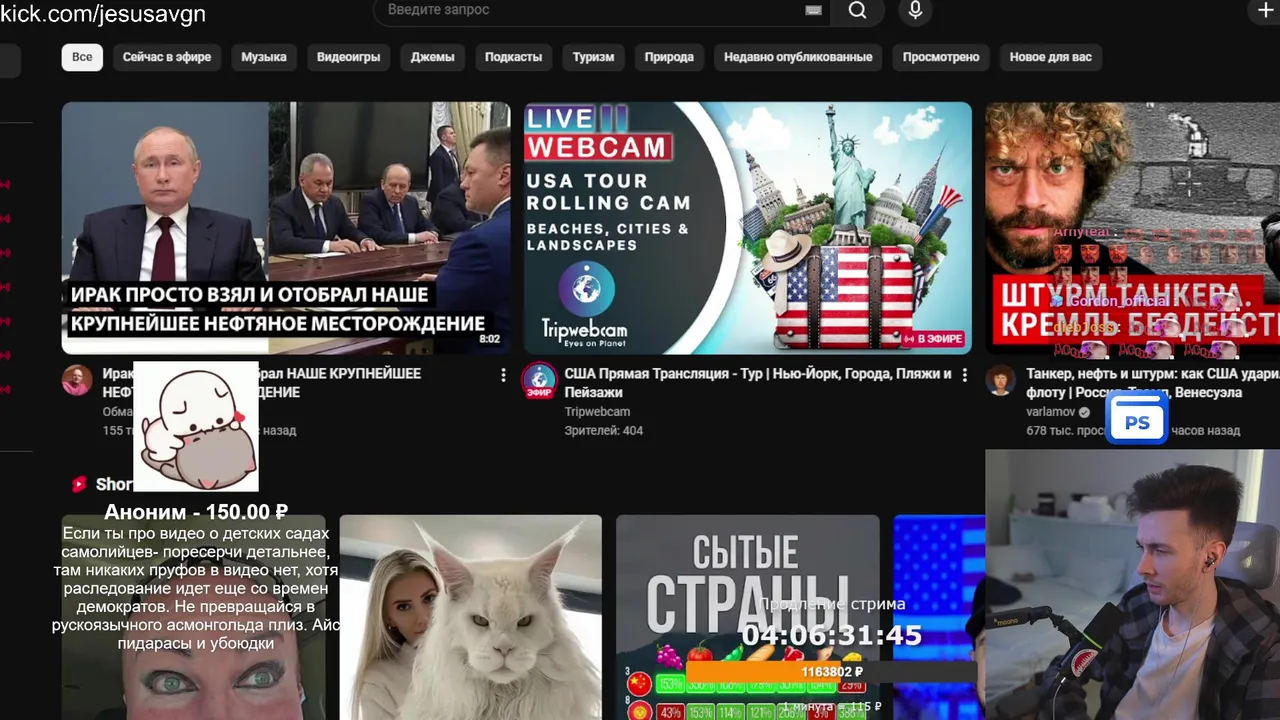Select the Все filter chip
The width and height of the screenshot is (1280, 720).
tap(82, 57)
